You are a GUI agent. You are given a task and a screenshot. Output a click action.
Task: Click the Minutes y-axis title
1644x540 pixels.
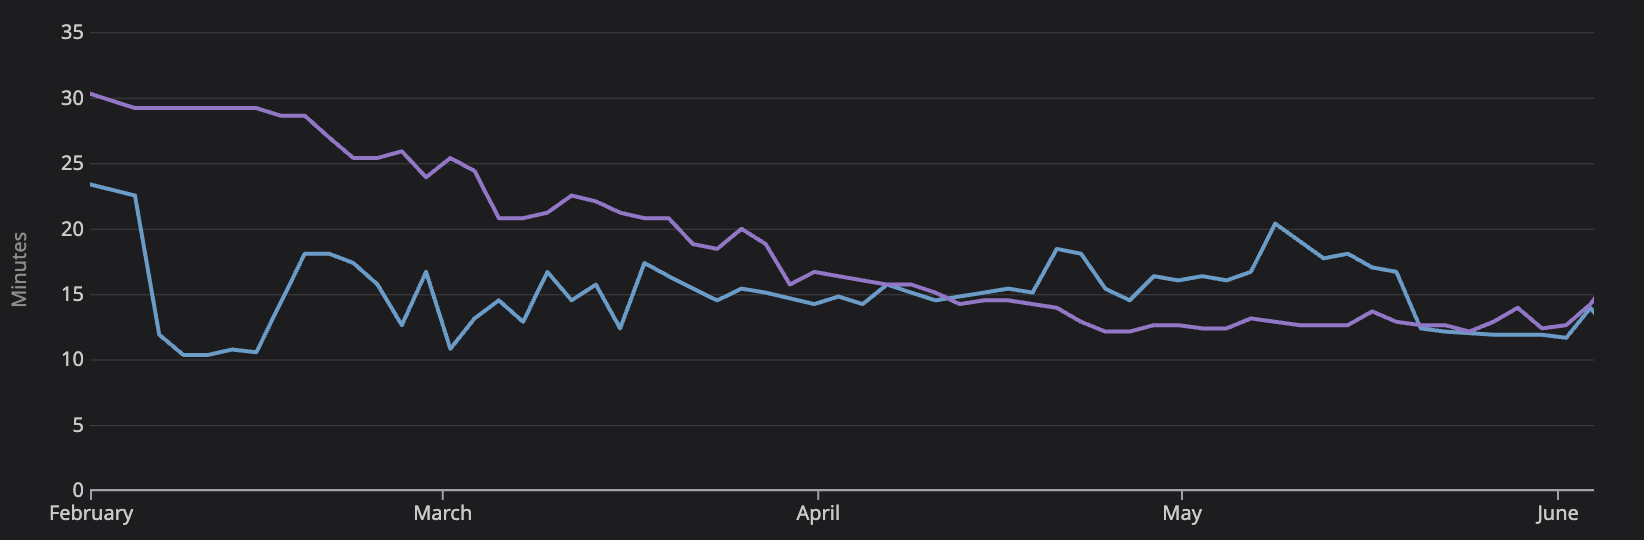[x=19, y=269]
